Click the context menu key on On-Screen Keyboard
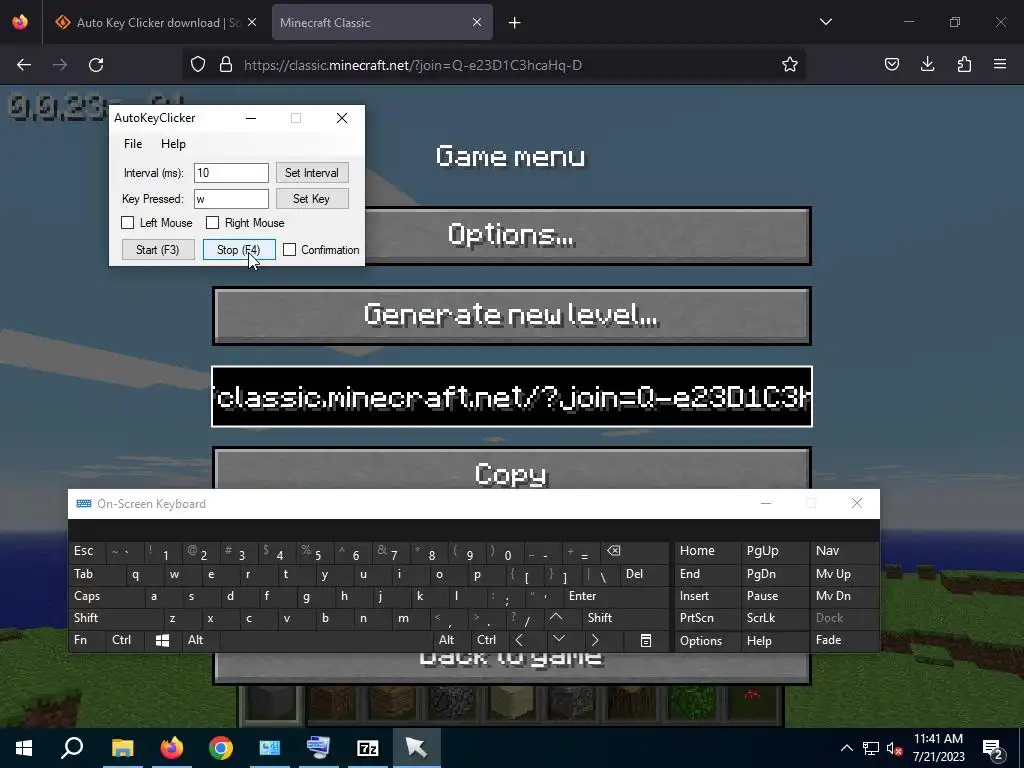The image size is (1024, 768). (646, 641)
